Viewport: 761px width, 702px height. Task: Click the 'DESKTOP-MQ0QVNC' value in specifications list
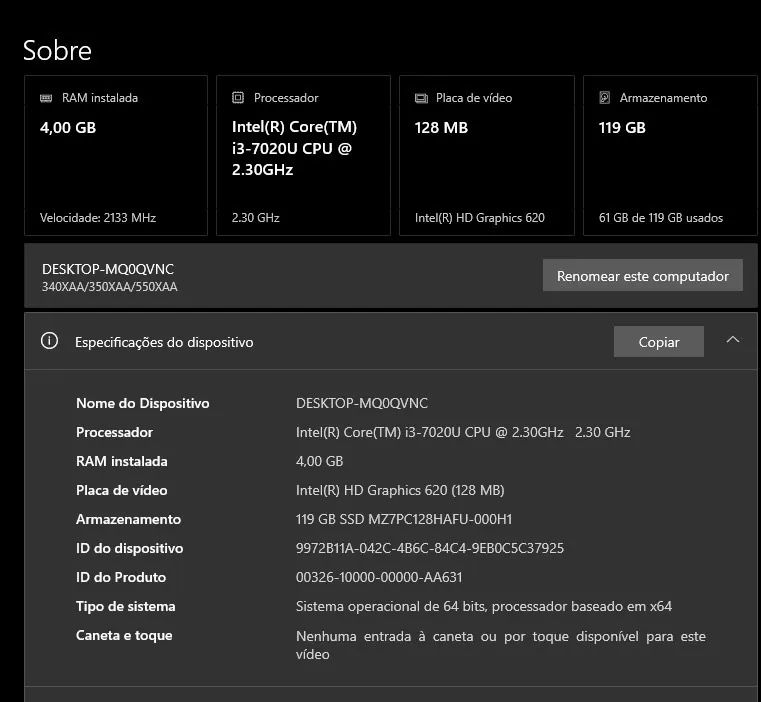click(362, 403)
